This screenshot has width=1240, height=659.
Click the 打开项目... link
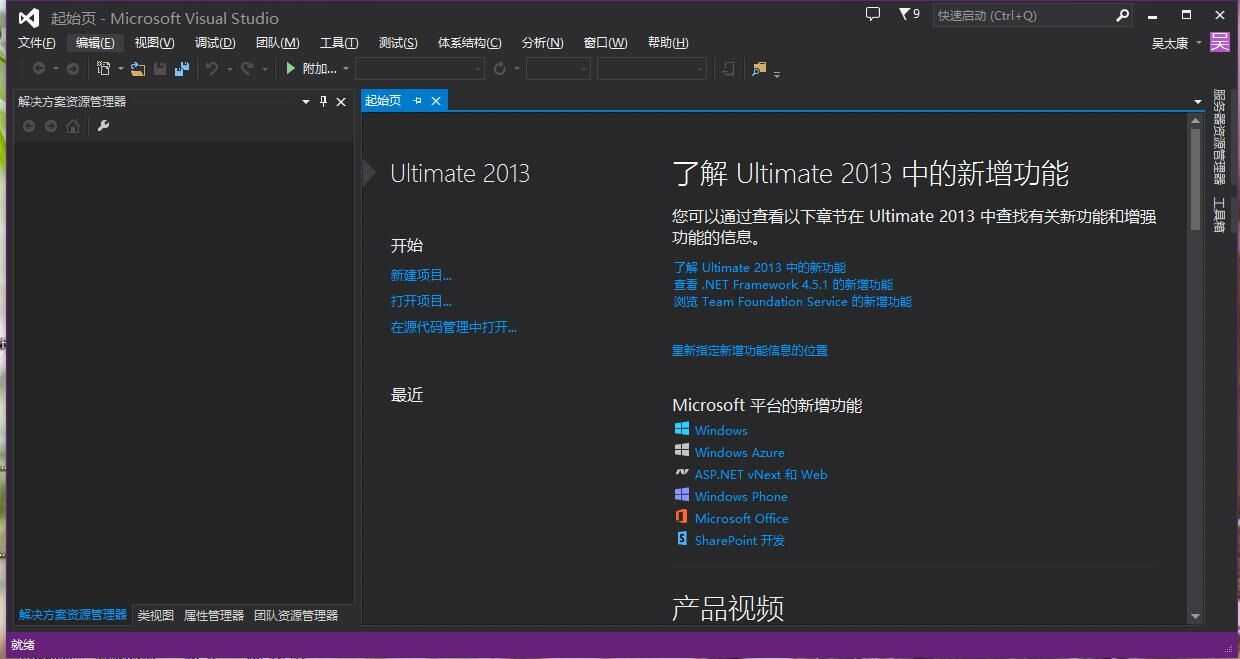coord(421,301)
